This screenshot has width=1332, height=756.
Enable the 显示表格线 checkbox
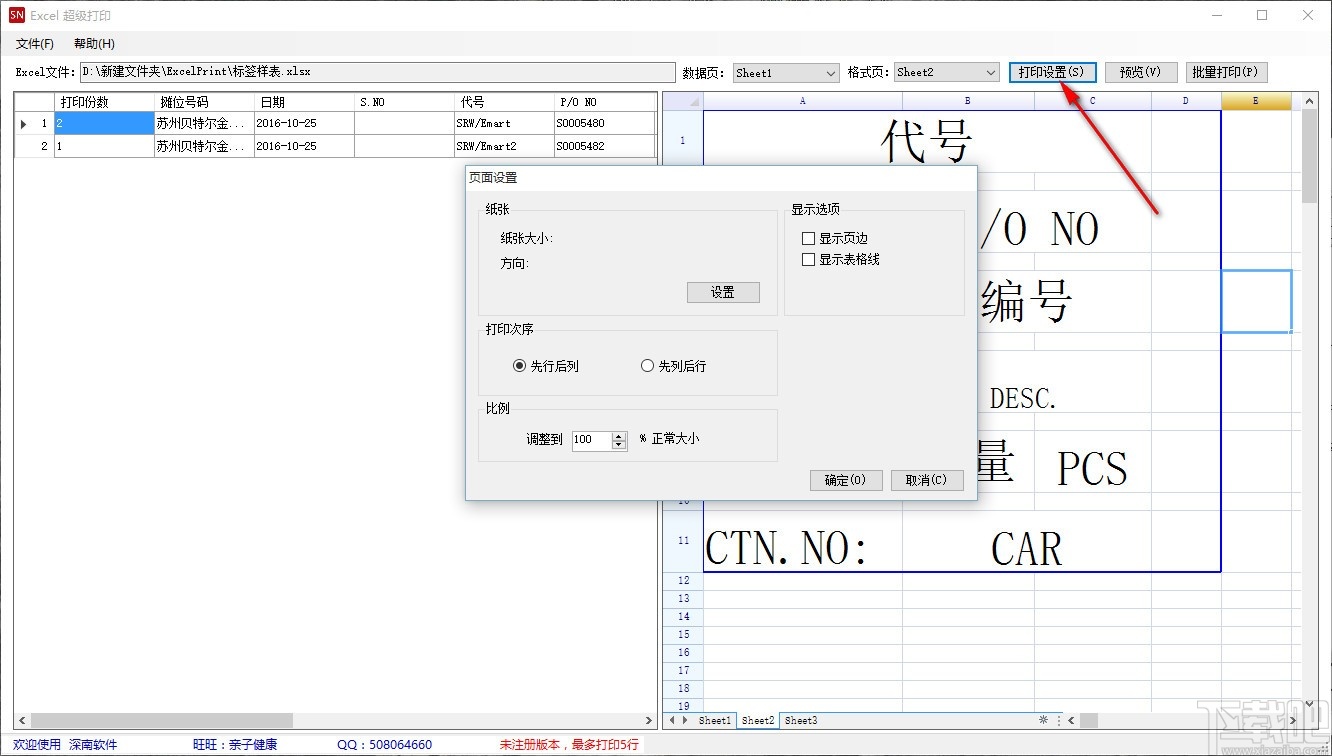pos(809,260)
